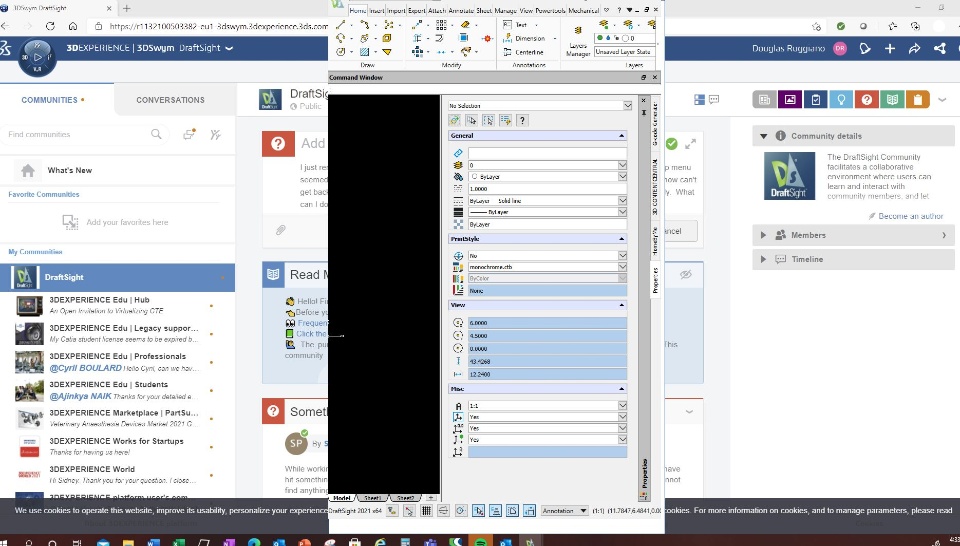
Task: Open the ByLayer Solid line style dropdown
Action: tap(547, 201)
